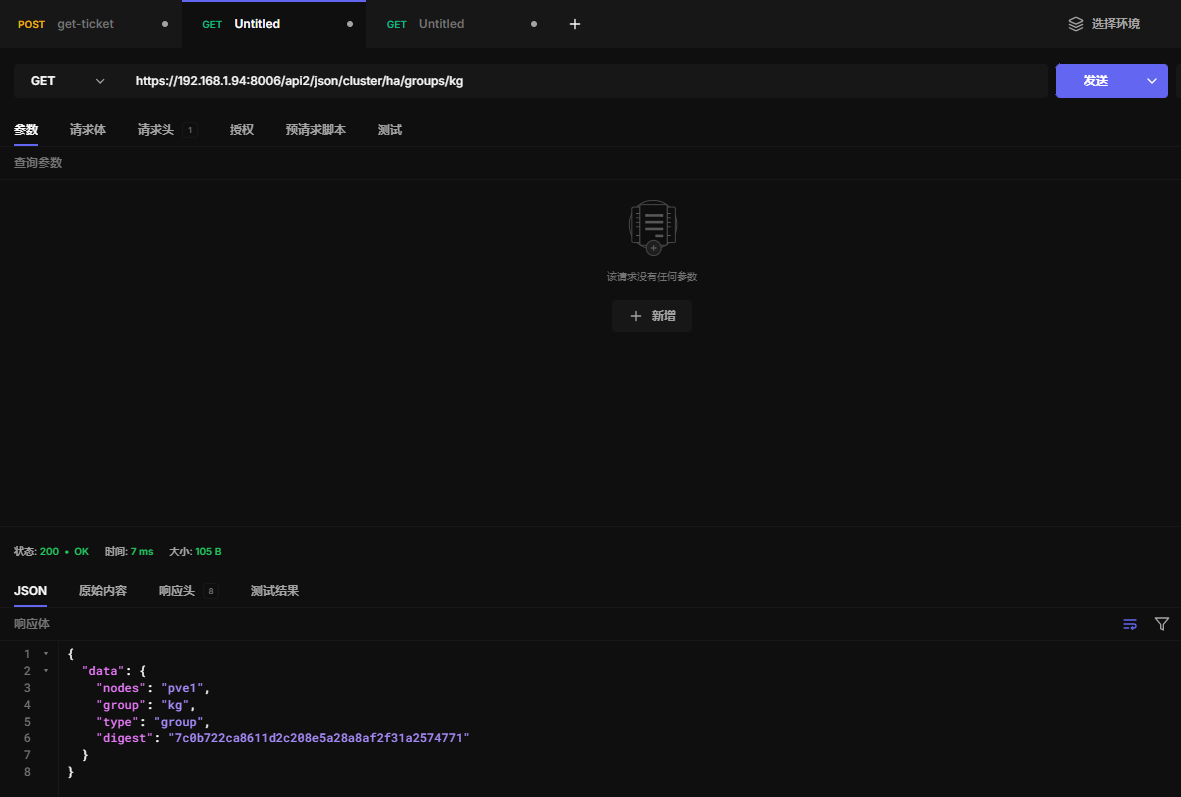Click the filter funnel icon in response
Screen dimensions: 1181x797
(x=1161, y=624)
